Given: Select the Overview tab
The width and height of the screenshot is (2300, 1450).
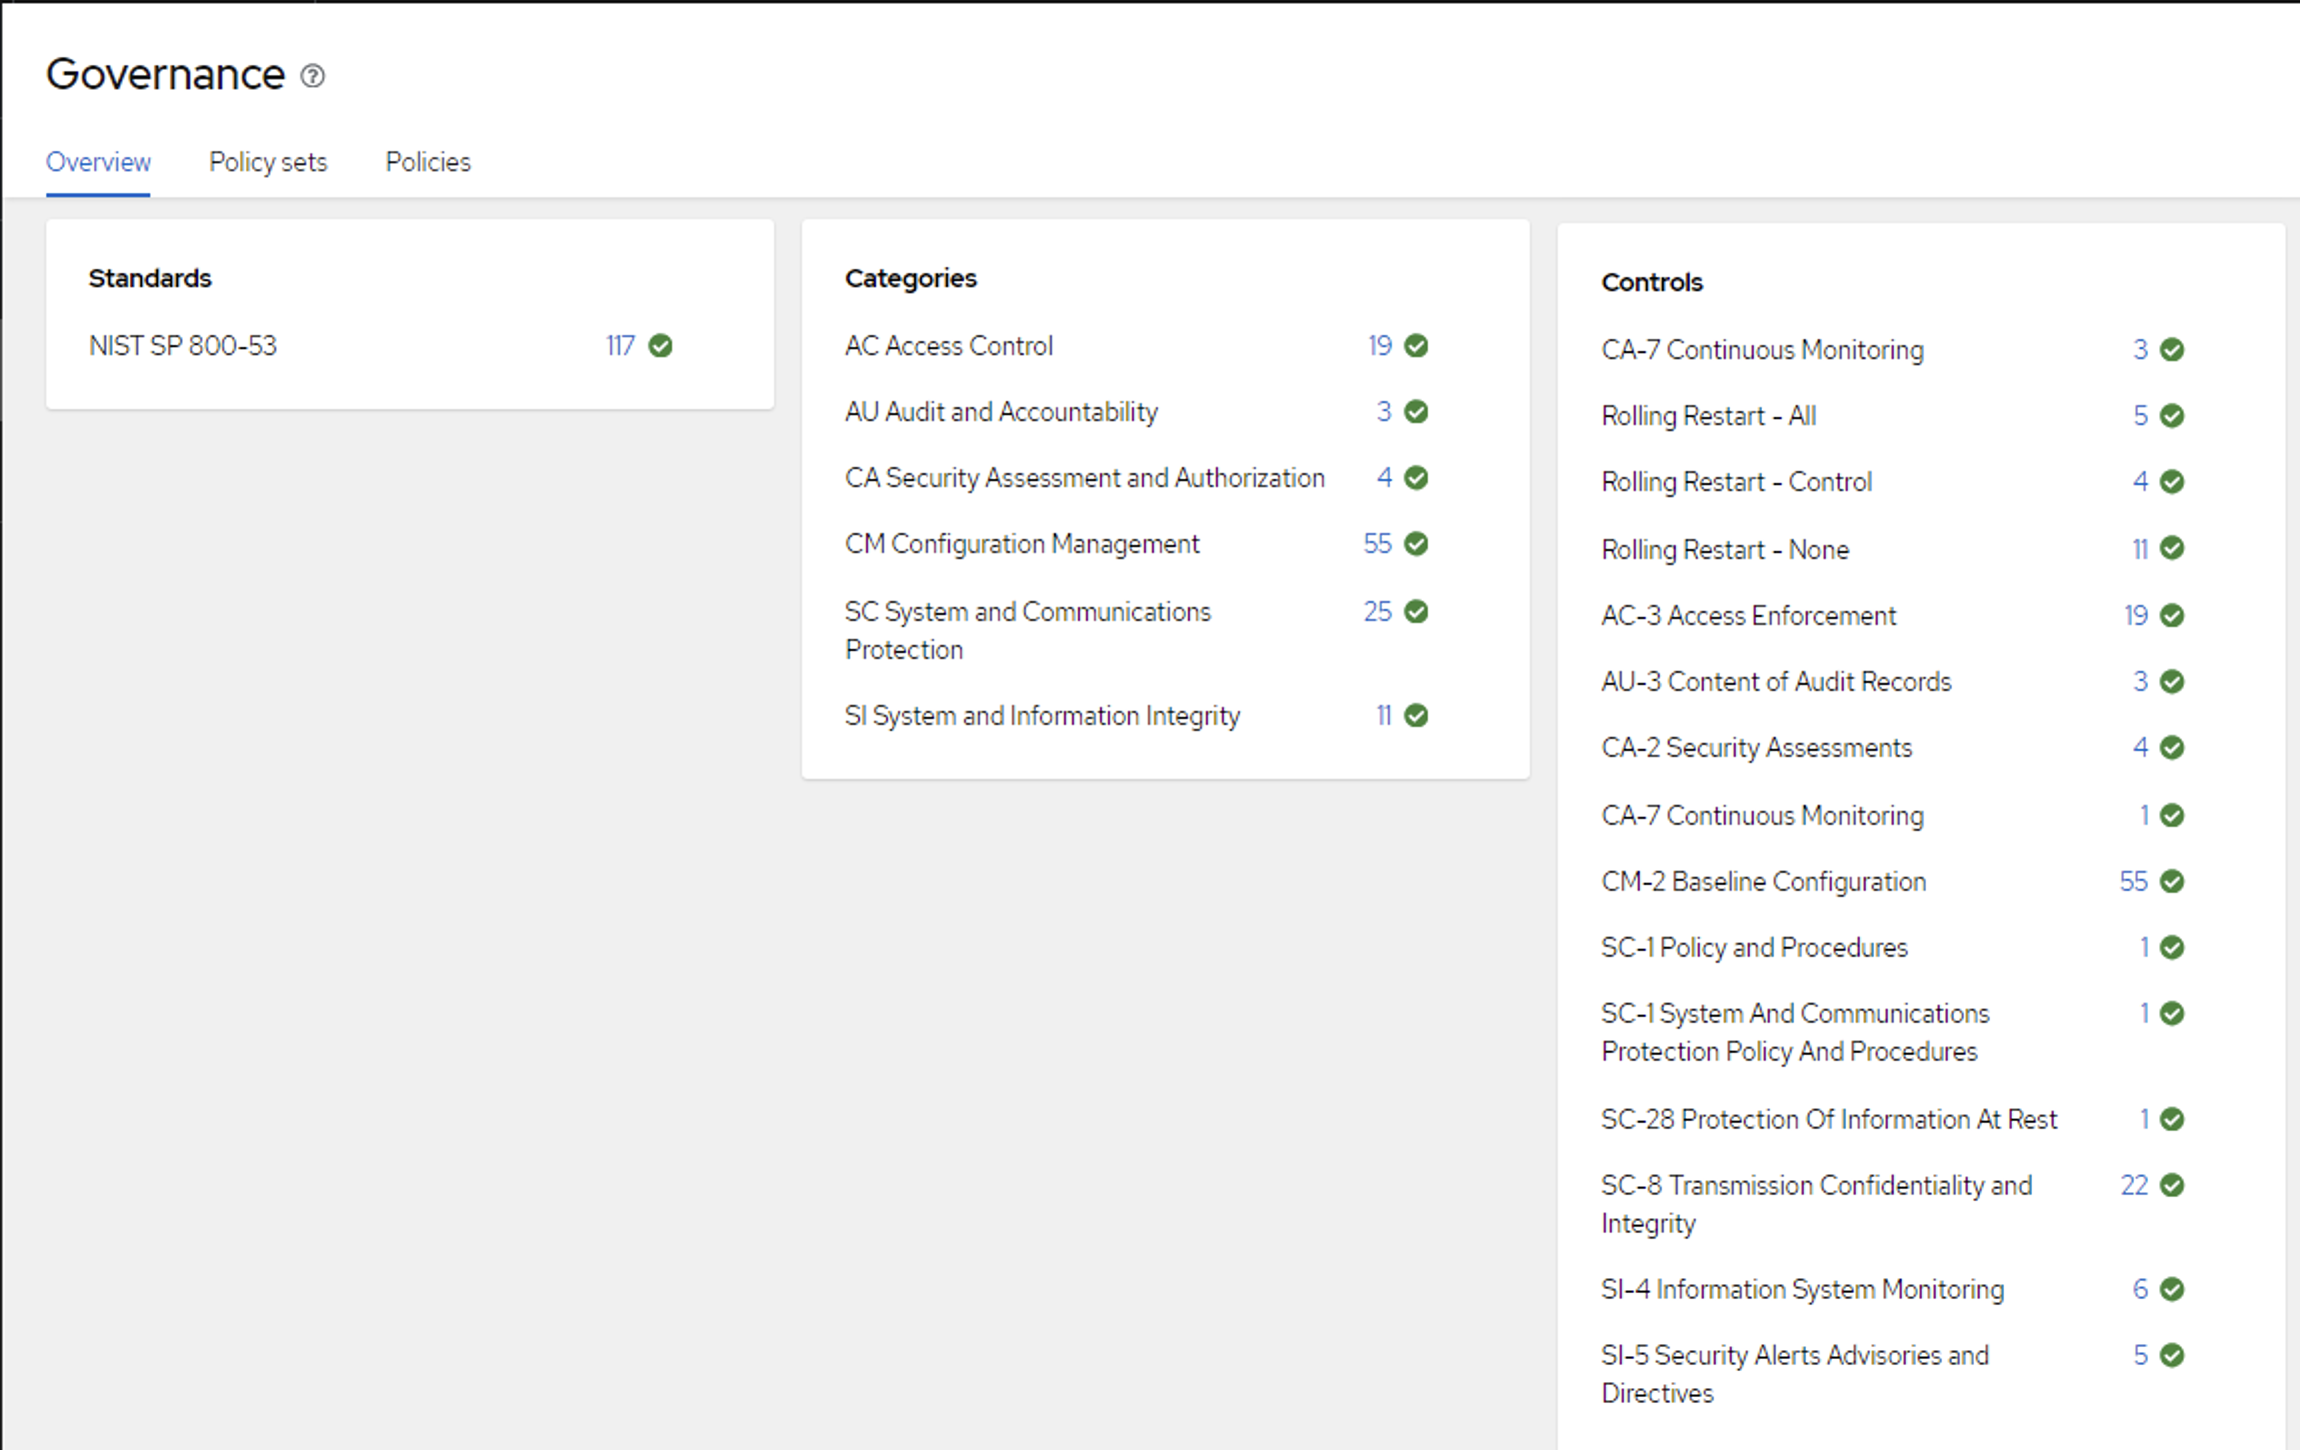Looking at the screenshot, I should [x=98, y=162].
